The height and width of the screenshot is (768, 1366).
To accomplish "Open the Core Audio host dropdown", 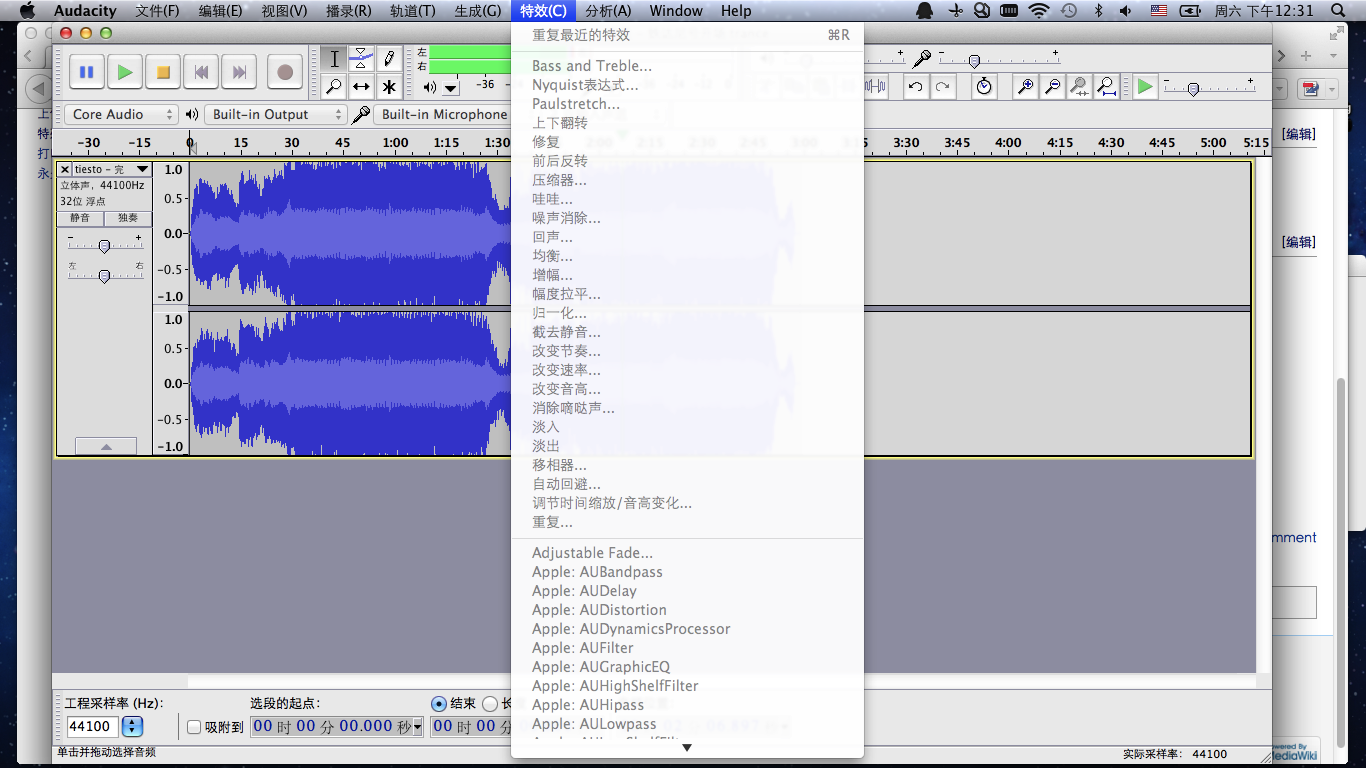I will 122,115.
